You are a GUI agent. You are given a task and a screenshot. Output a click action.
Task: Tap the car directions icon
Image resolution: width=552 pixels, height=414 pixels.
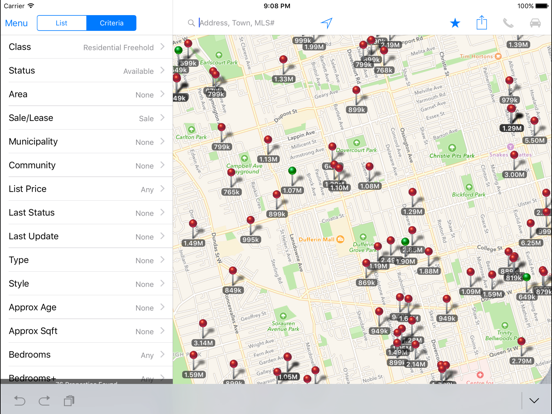point(535,23)
